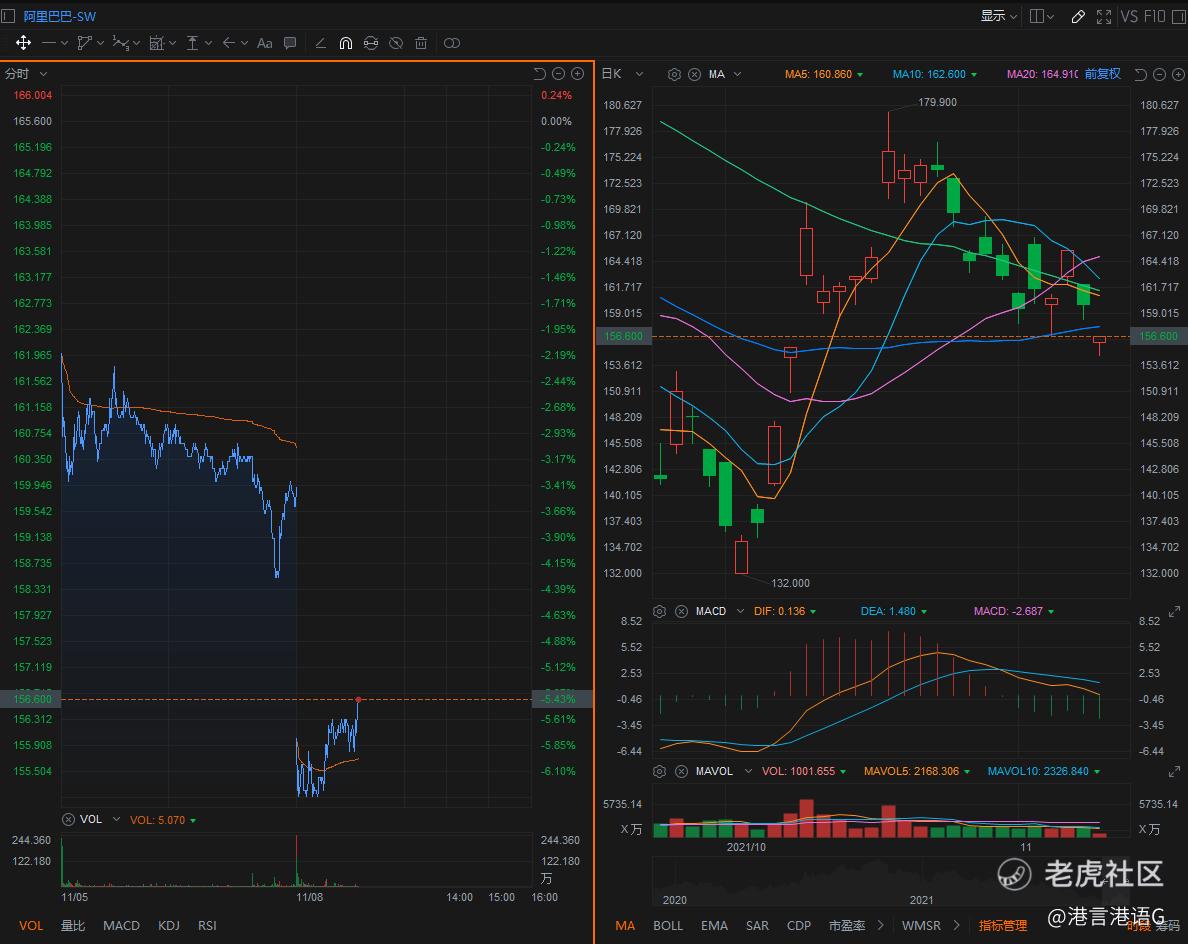
Task: Delete all drawings with trash icon
Action: [421, 43]
